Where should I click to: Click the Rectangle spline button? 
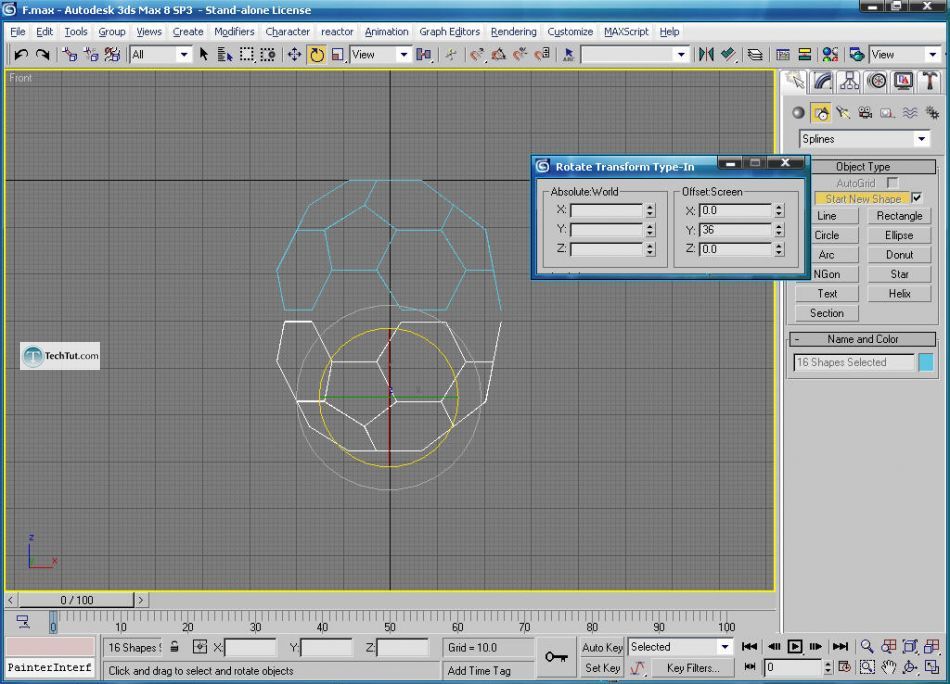[899, 216]
